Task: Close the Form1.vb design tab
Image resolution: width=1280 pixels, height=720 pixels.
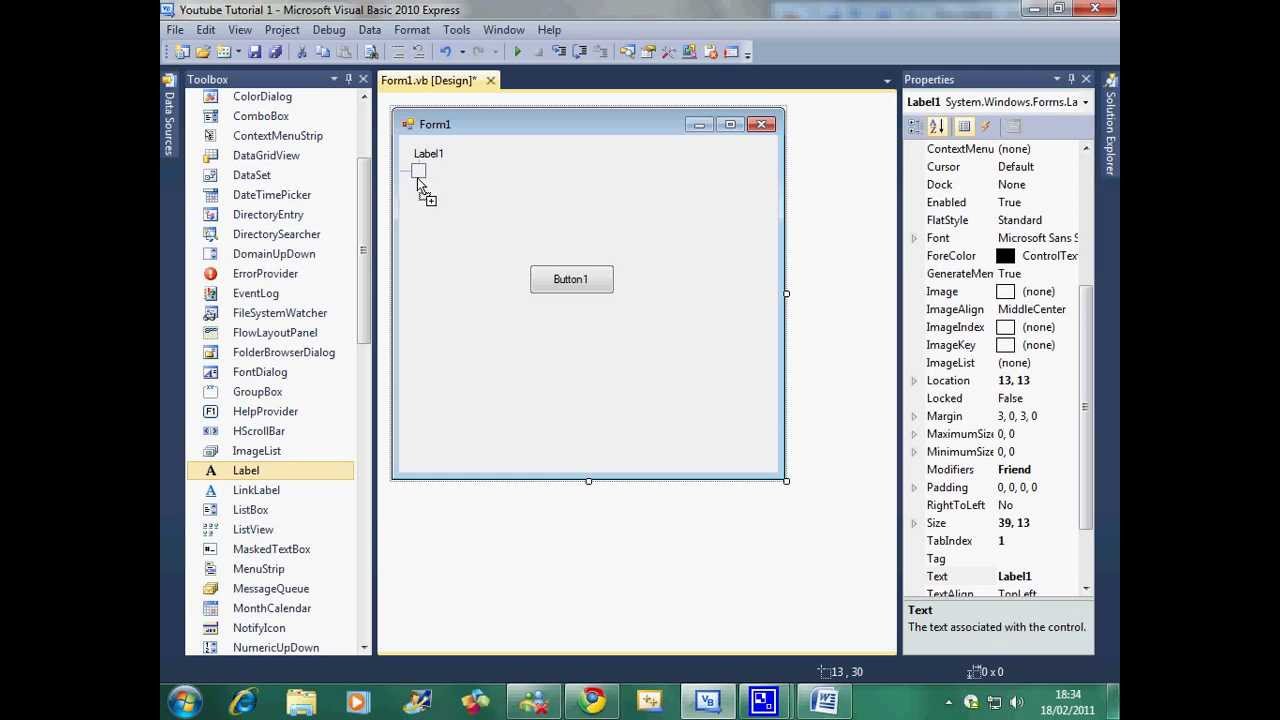Action: point(491,80)
